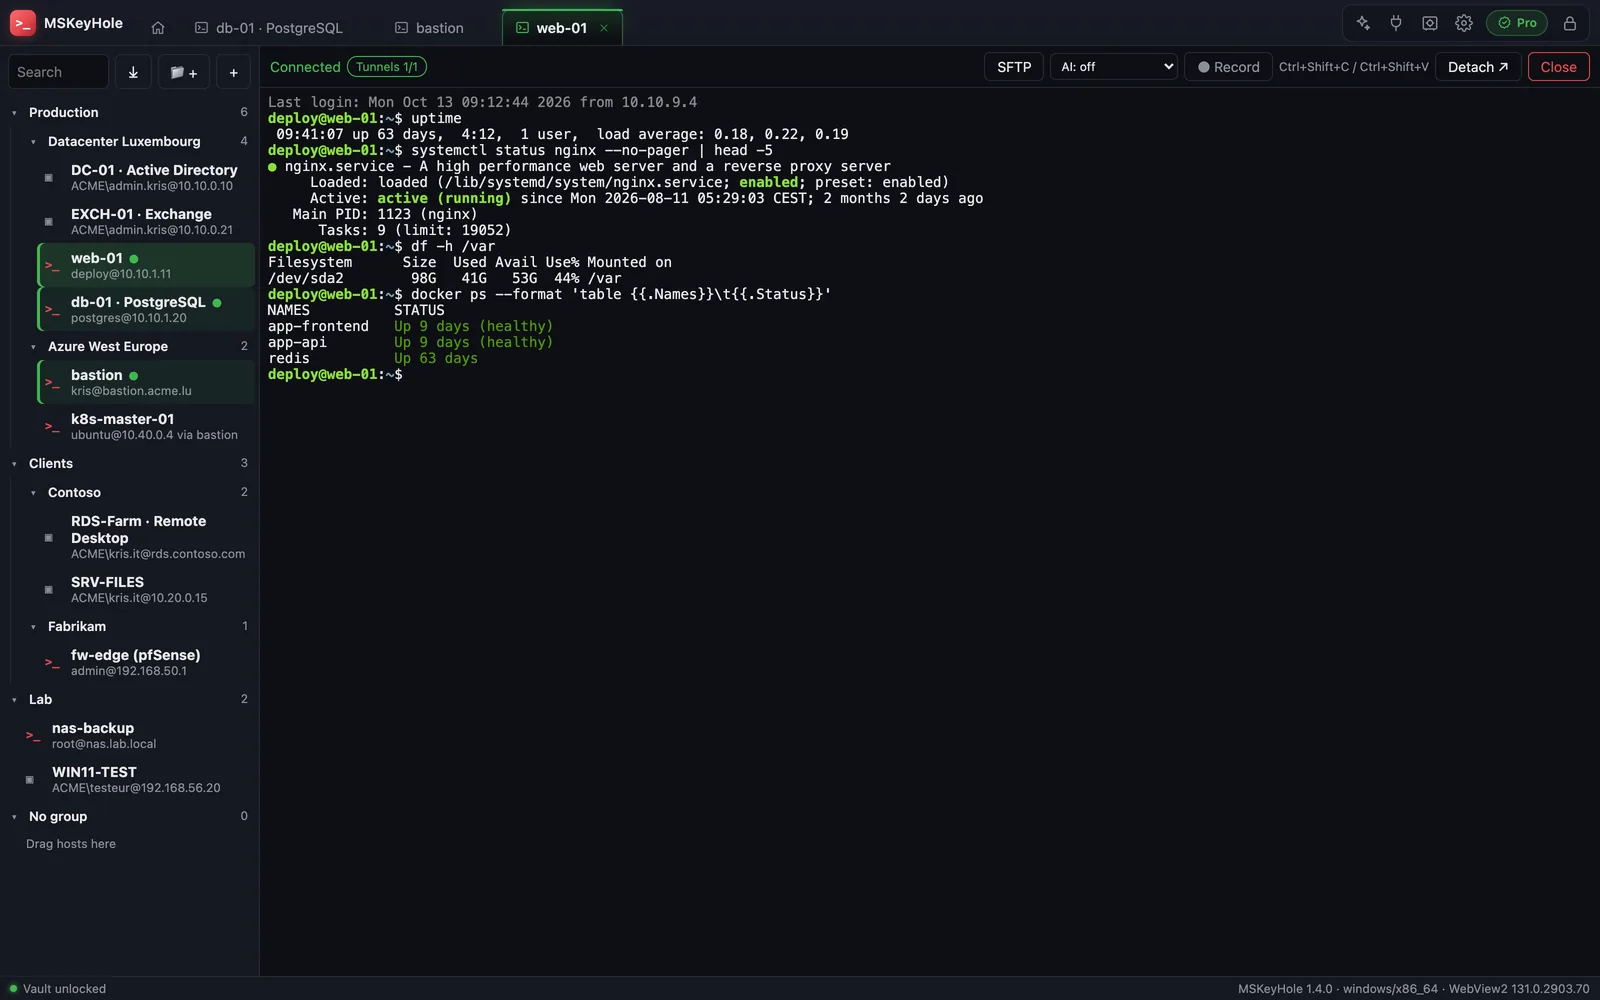The width and height of the screenshot is (1600, 1000).
Task: Click the root@nas.lab.local address text
Action: (x=104, y=744)
